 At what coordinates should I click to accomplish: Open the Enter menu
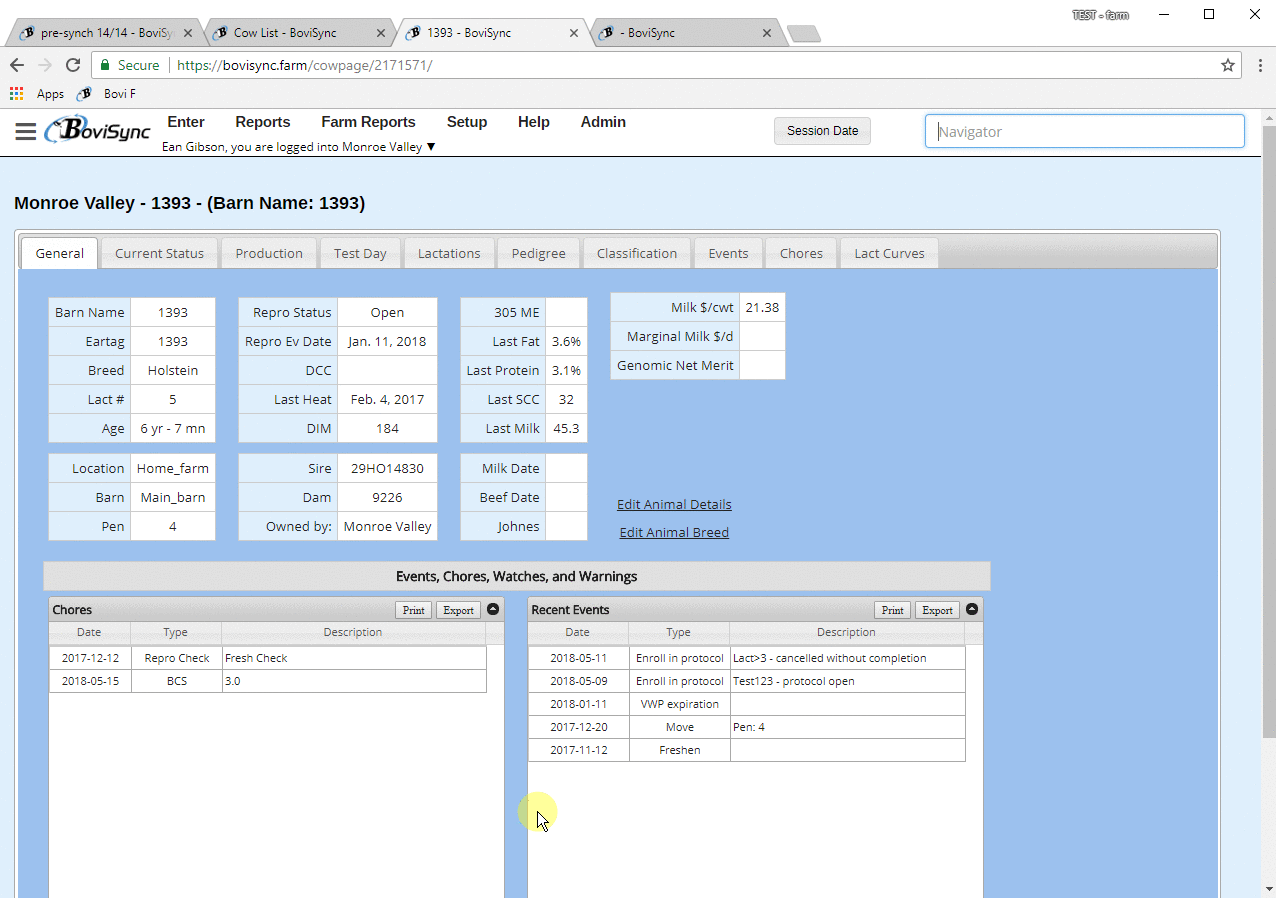coord(186,122)
